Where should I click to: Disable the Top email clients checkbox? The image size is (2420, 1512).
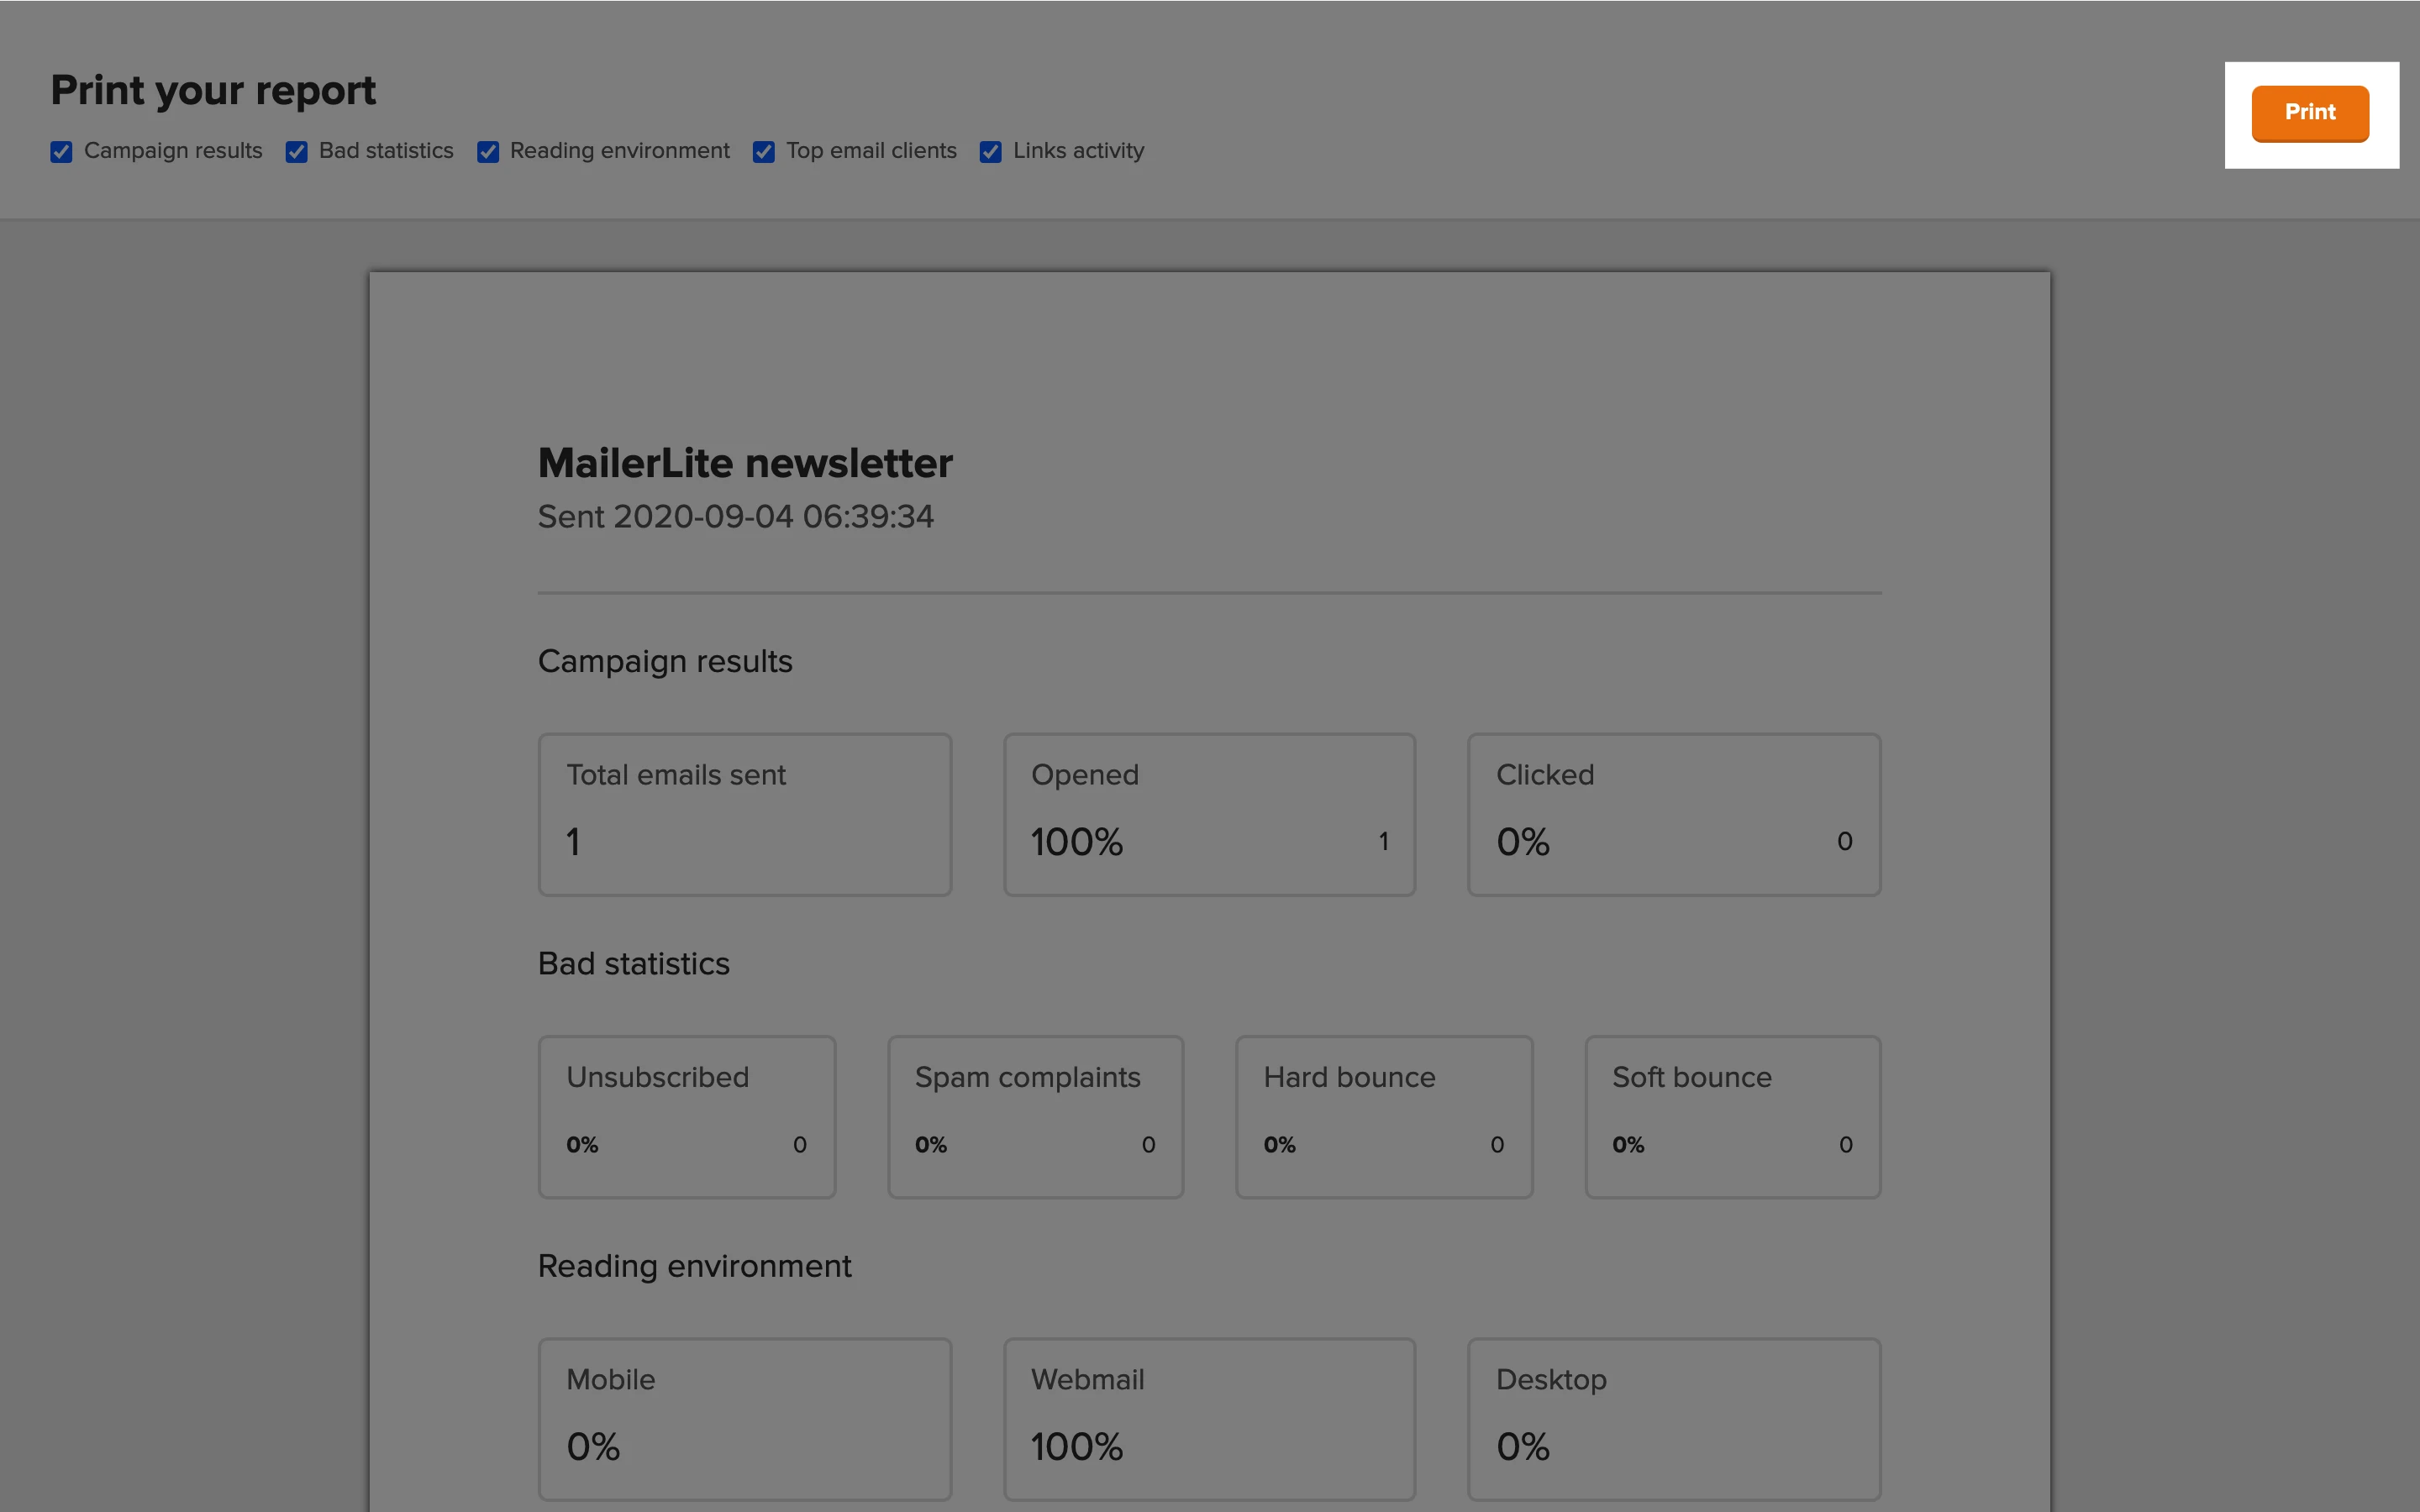(x=764, y=152)
